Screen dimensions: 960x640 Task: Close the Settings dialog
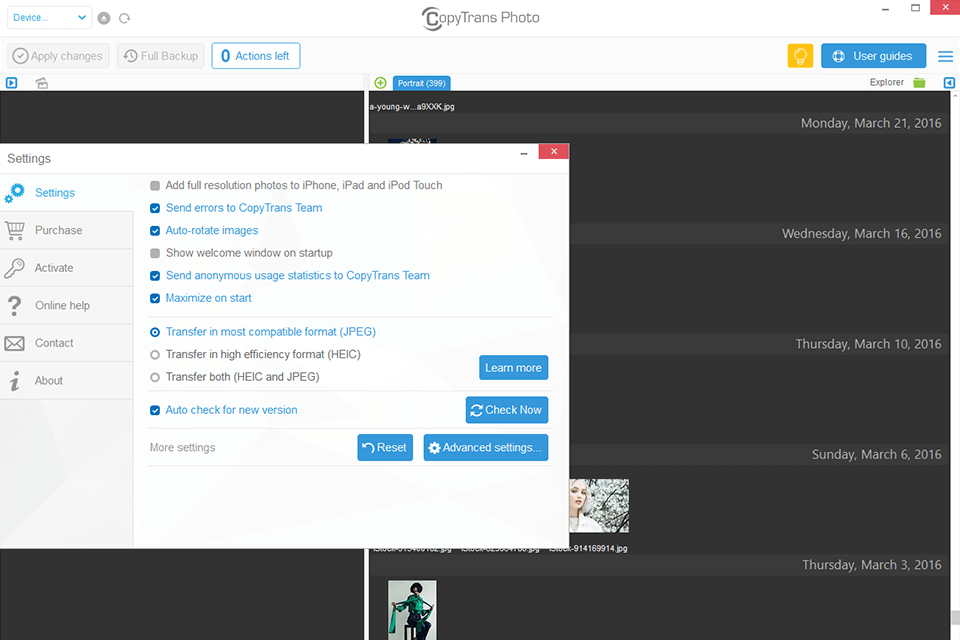pos(553,151)
